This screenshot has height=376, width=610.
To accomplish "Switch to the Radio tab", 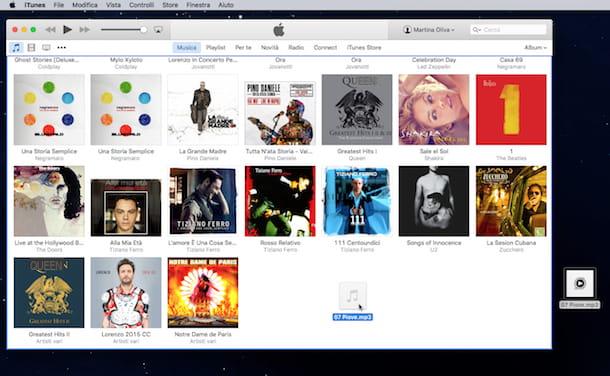I will (x=296, y=47).
